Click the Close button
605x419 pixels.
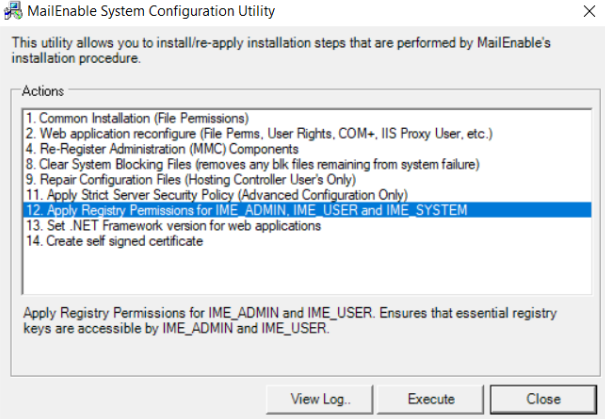click(x=543, y=399)
